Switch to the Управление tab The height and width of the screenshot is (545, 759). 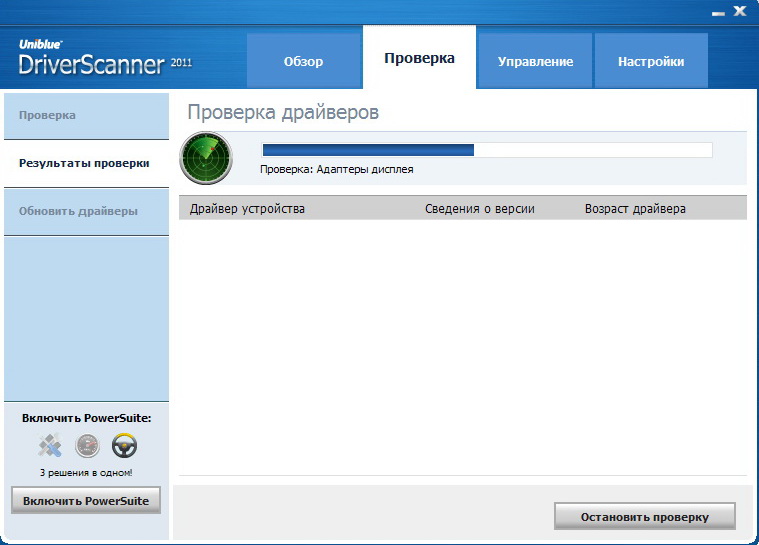(535, 61)
